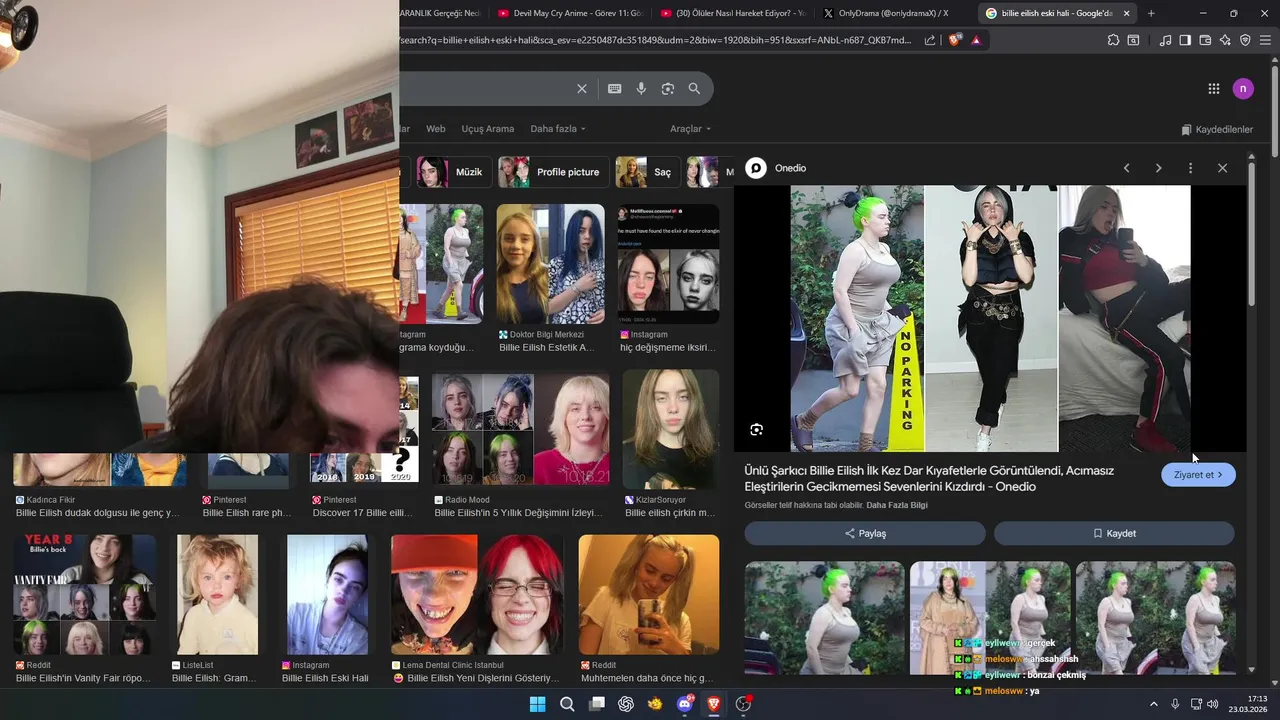Open the Uçuş Arama filter
Screen dimensions: 1280x720
pyautogui.click(x=488, y=129)
